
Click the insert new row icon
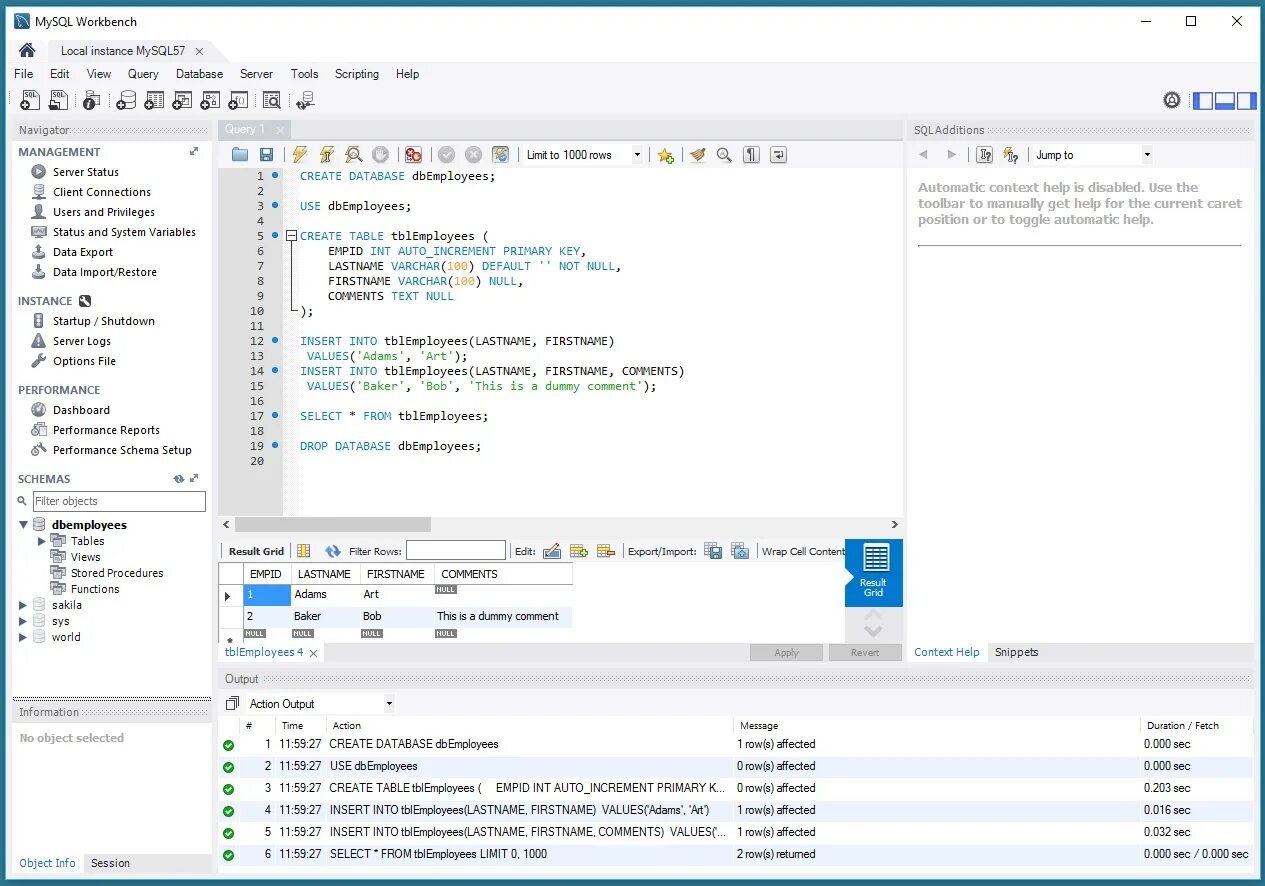point(578,551)
